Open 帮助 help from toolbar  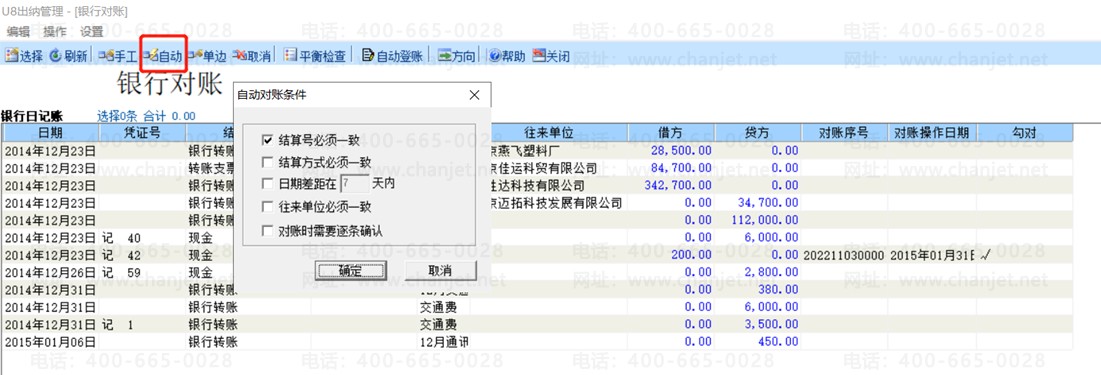click(507, 56)
